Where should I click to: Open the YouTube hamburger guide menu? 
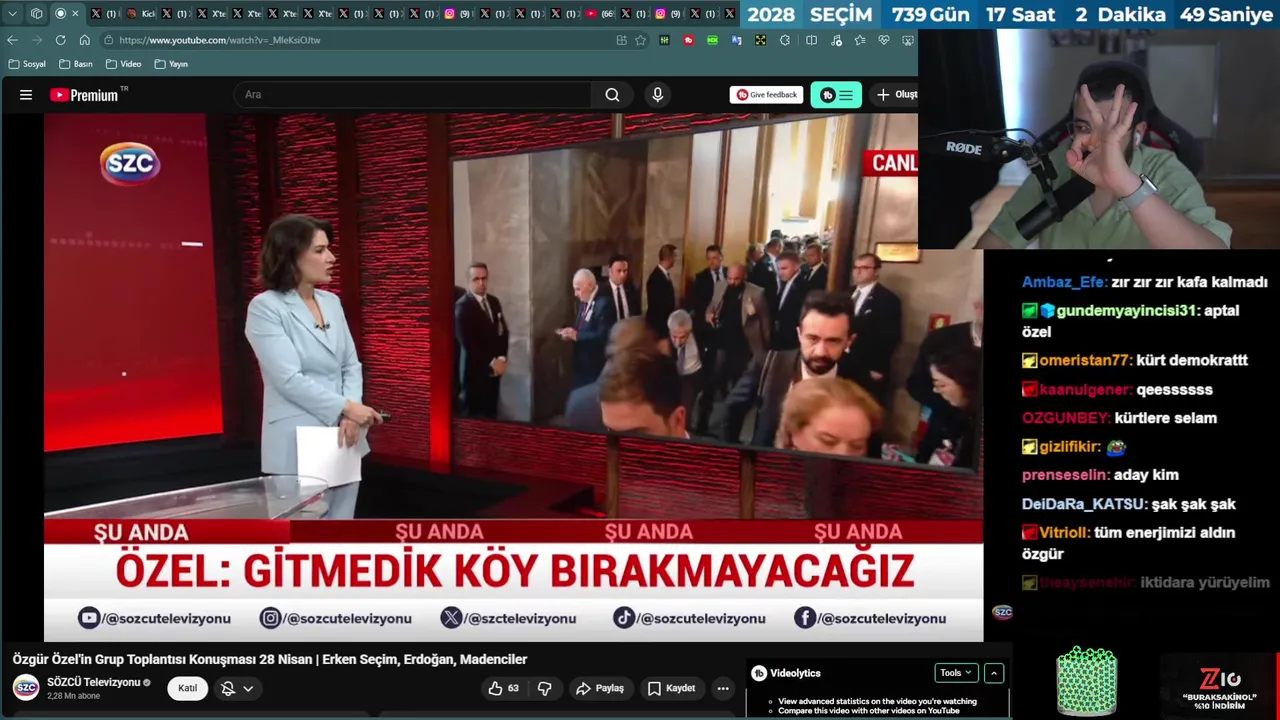26,95
